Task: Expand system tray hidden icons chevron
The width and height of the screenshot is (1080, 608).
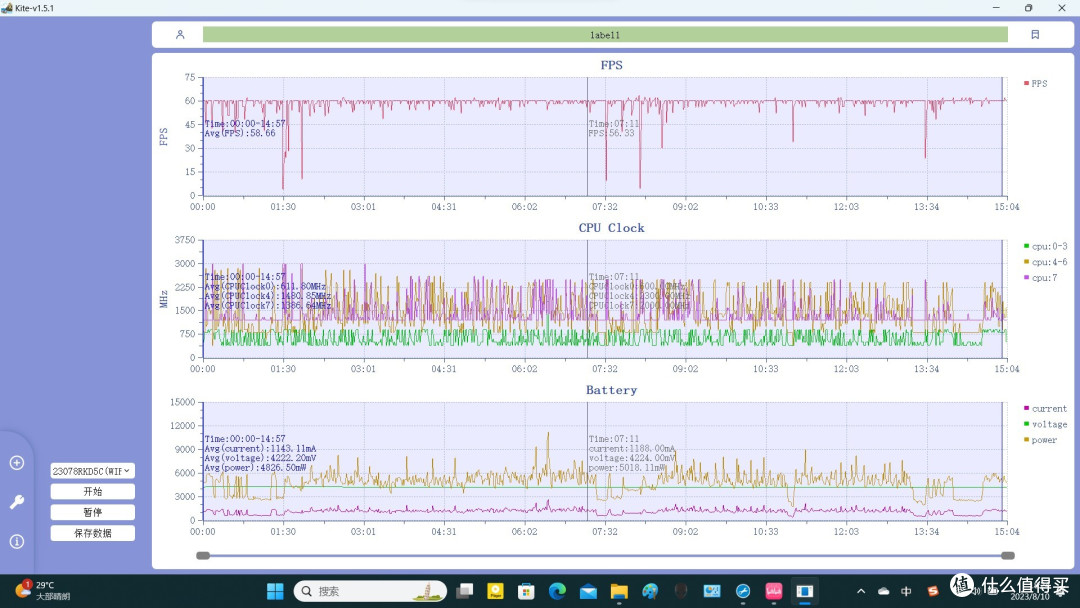Action: click(x=860, y=591)
